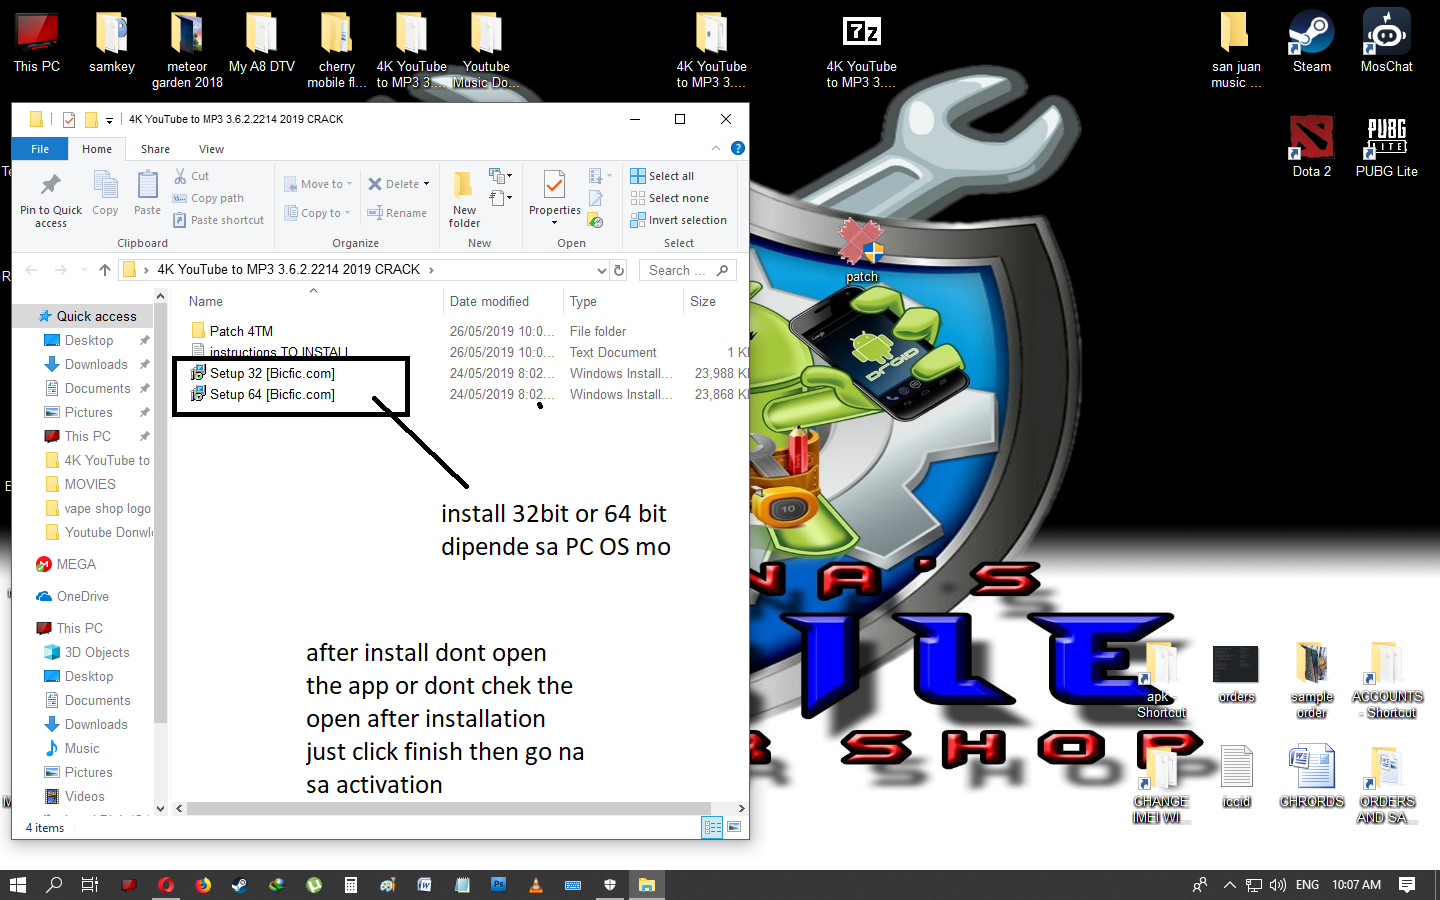Open address bar history dropdown
Image resolution: width=1440 pixels, height=900 pixels.
pyautogui.click(x=601, y=270)
